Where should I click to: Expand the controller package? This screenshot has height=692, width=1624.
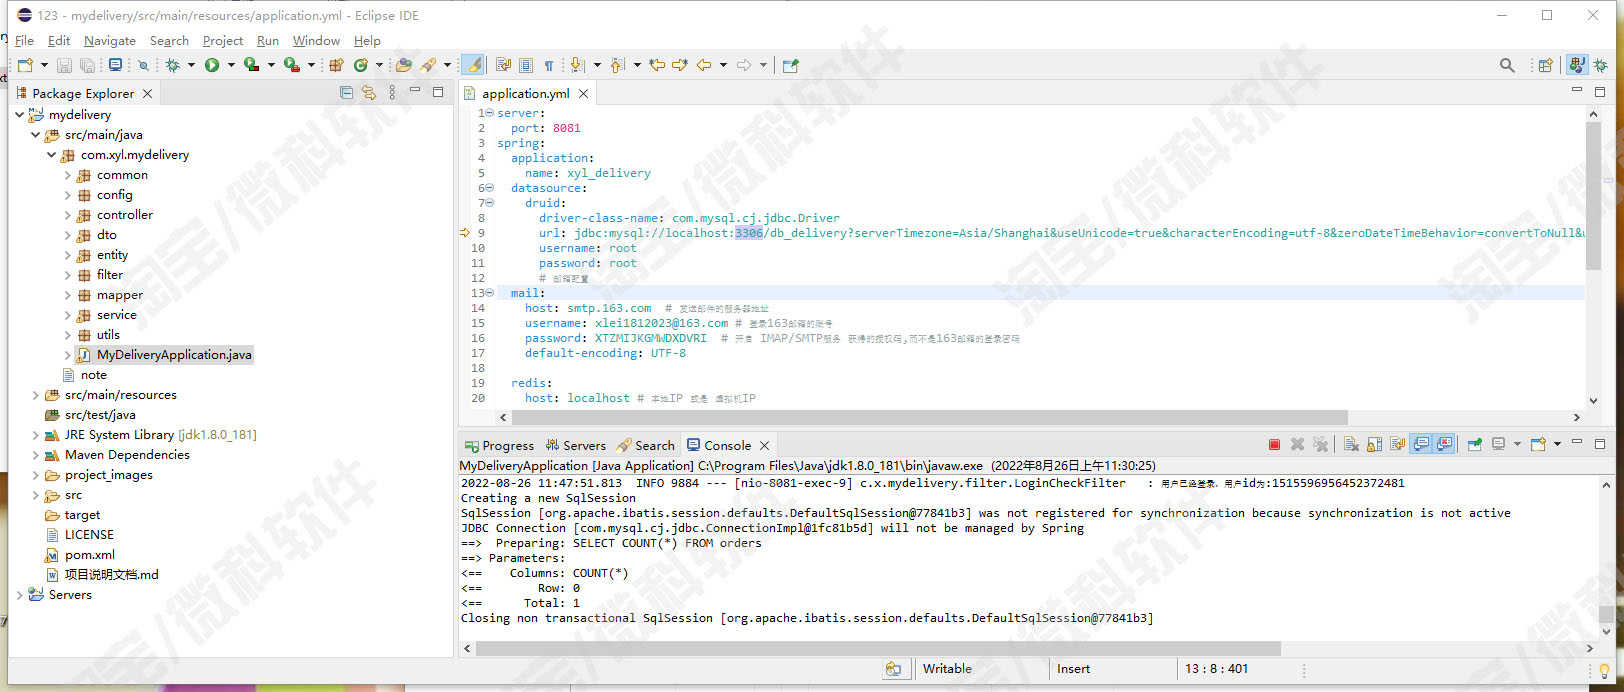click(x=67, y=215)
